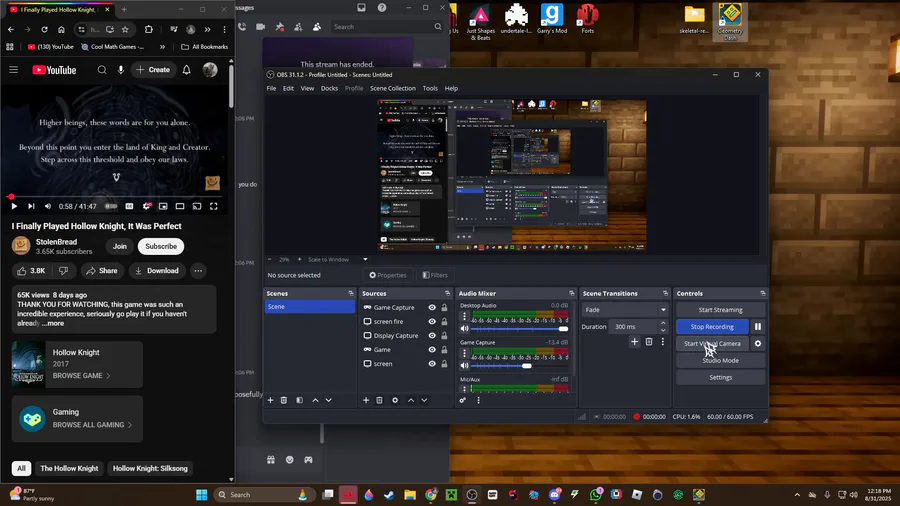This screenshot has height=506, width=900.
Task: Toggle visibility of Game Capture source
Action: click(432, 308)
